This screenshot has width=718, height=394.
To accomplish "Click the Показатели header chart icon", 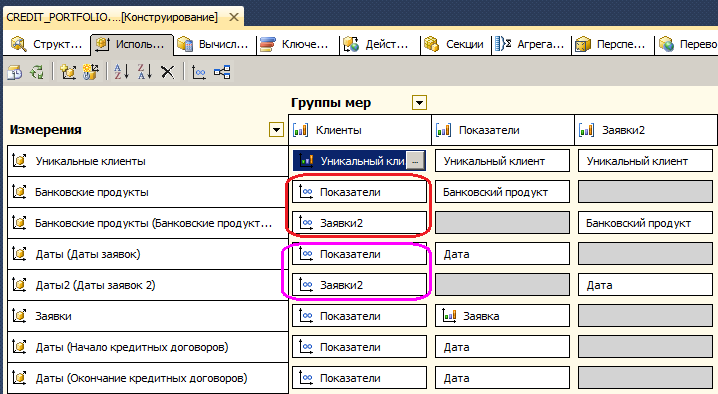I will [443, 130].
